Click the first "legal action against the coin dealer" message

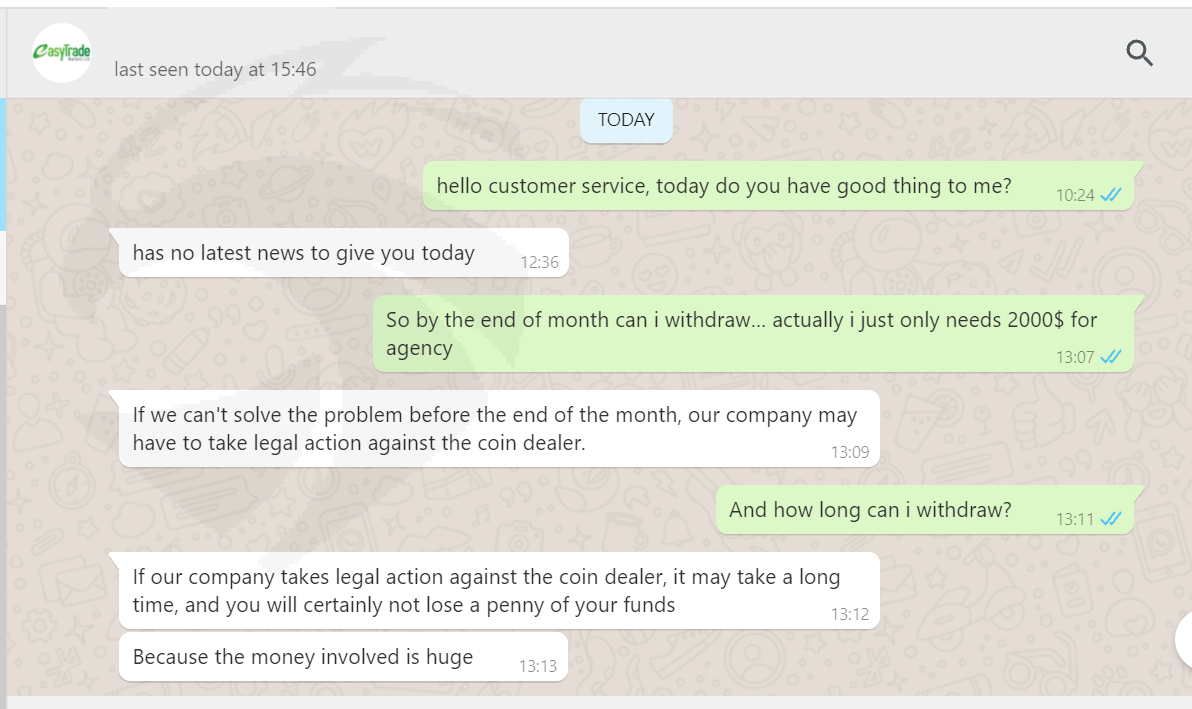494,428
